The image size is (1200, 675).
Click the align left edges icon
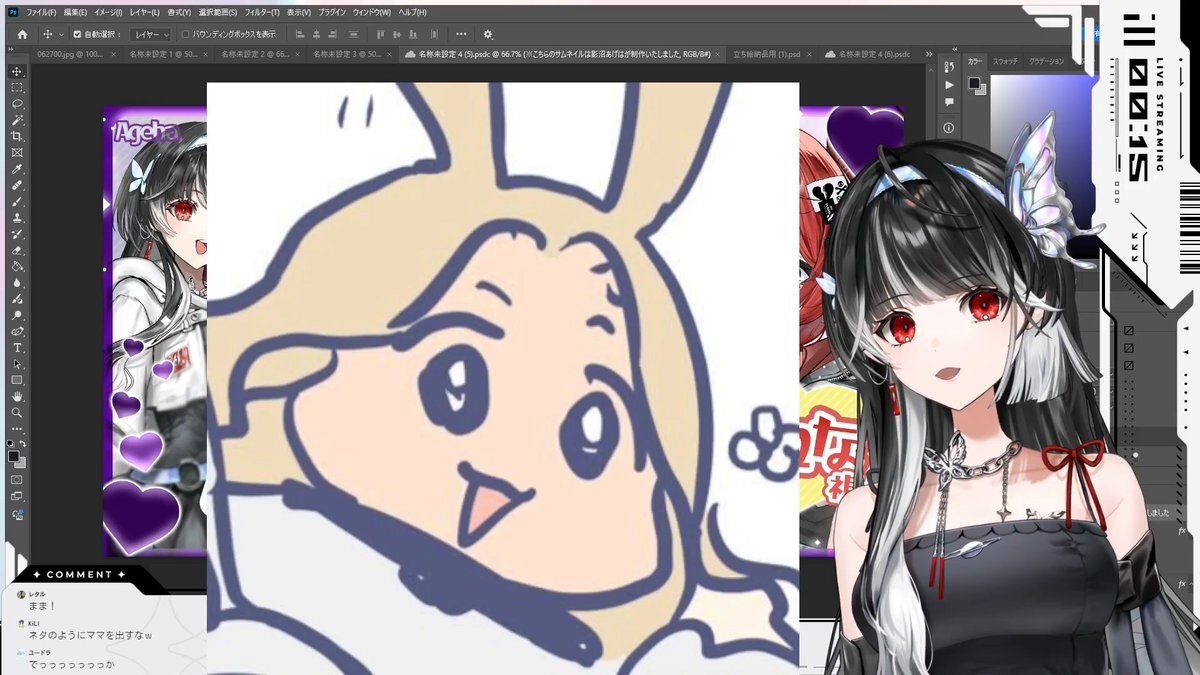coord(301,34)
